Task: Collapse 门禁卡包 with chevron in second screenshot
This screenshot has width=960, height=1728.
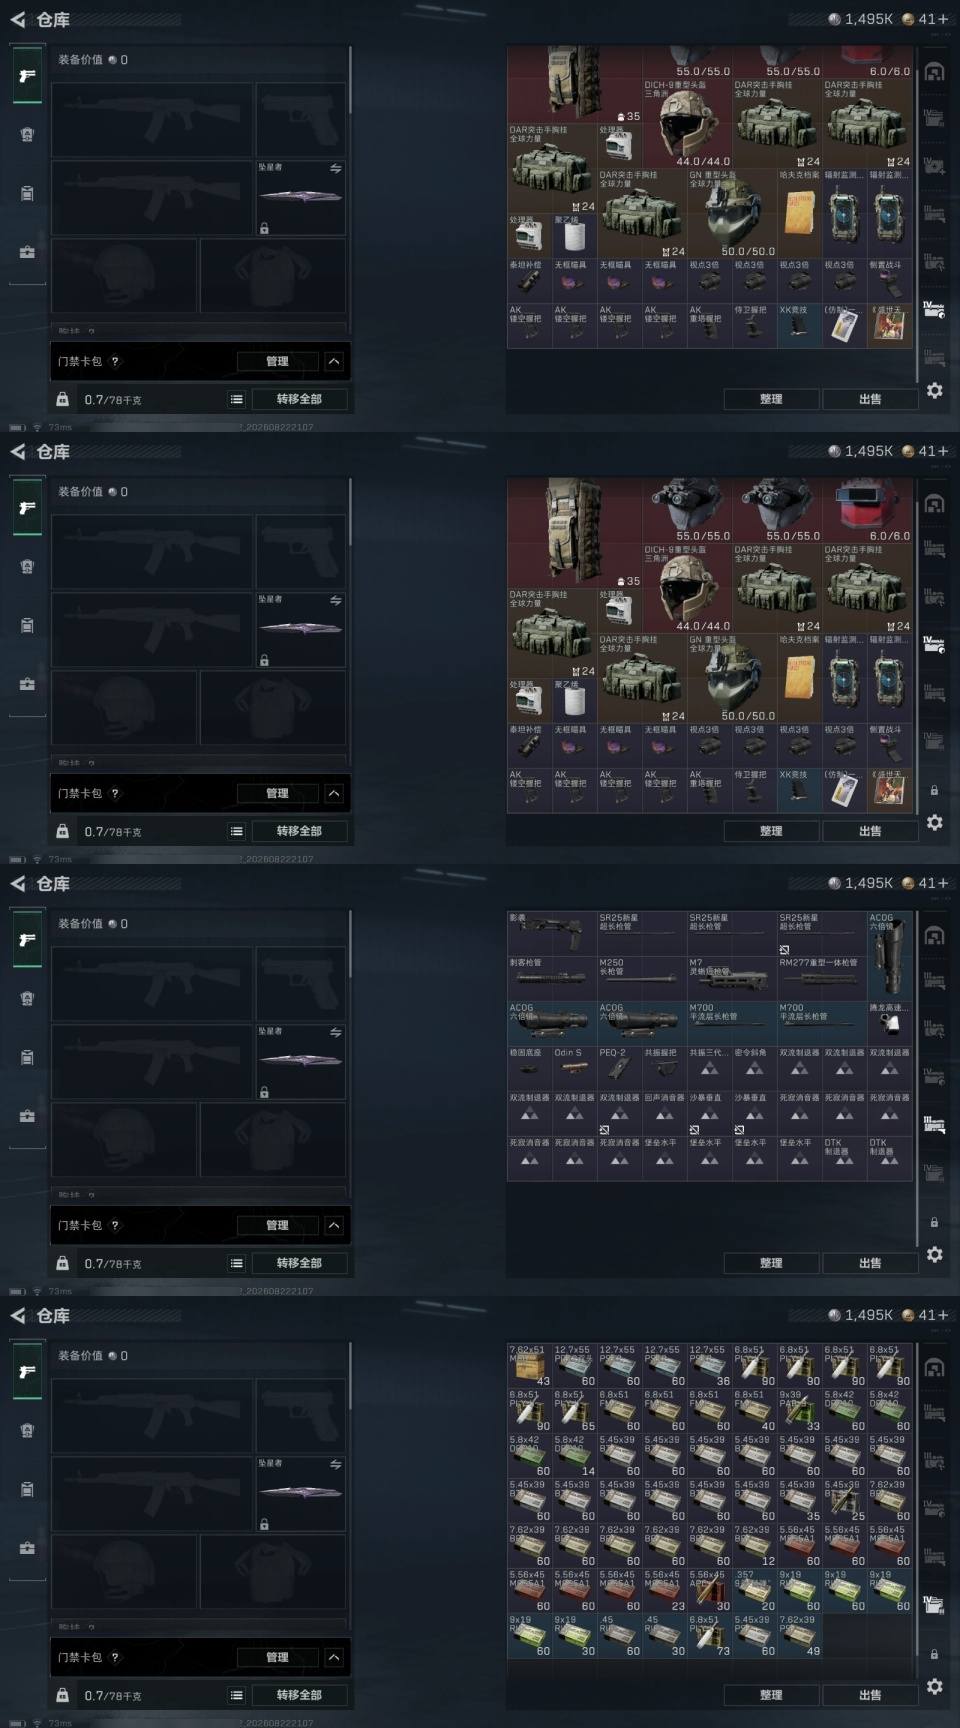Action: click(334, 793)
